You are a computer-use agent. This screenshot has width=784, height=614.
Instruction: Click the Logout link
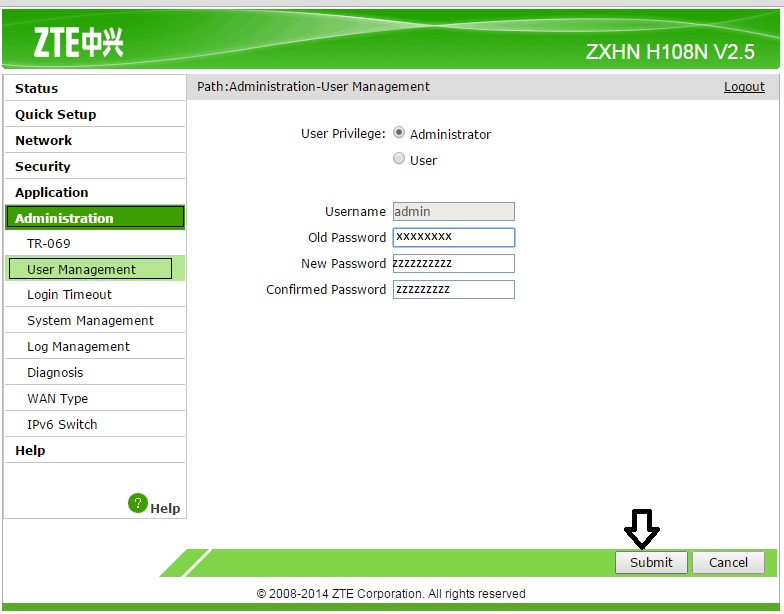(744, 86)
